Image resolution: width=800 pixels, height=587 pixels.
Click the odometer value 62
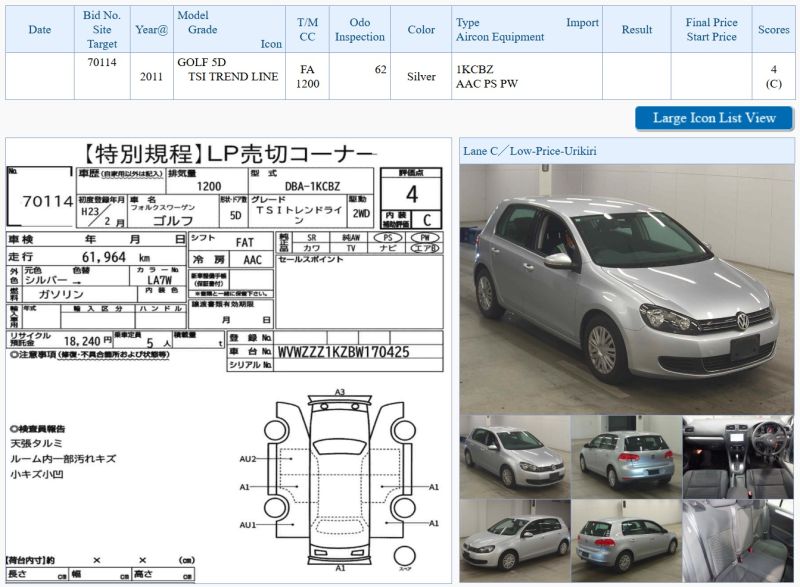pos(381,69)
